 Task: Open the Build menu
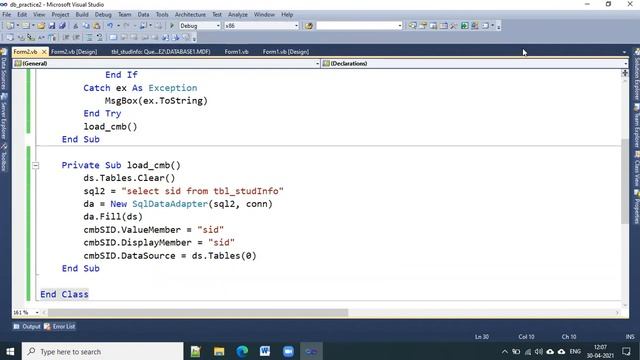click(82, 15)
